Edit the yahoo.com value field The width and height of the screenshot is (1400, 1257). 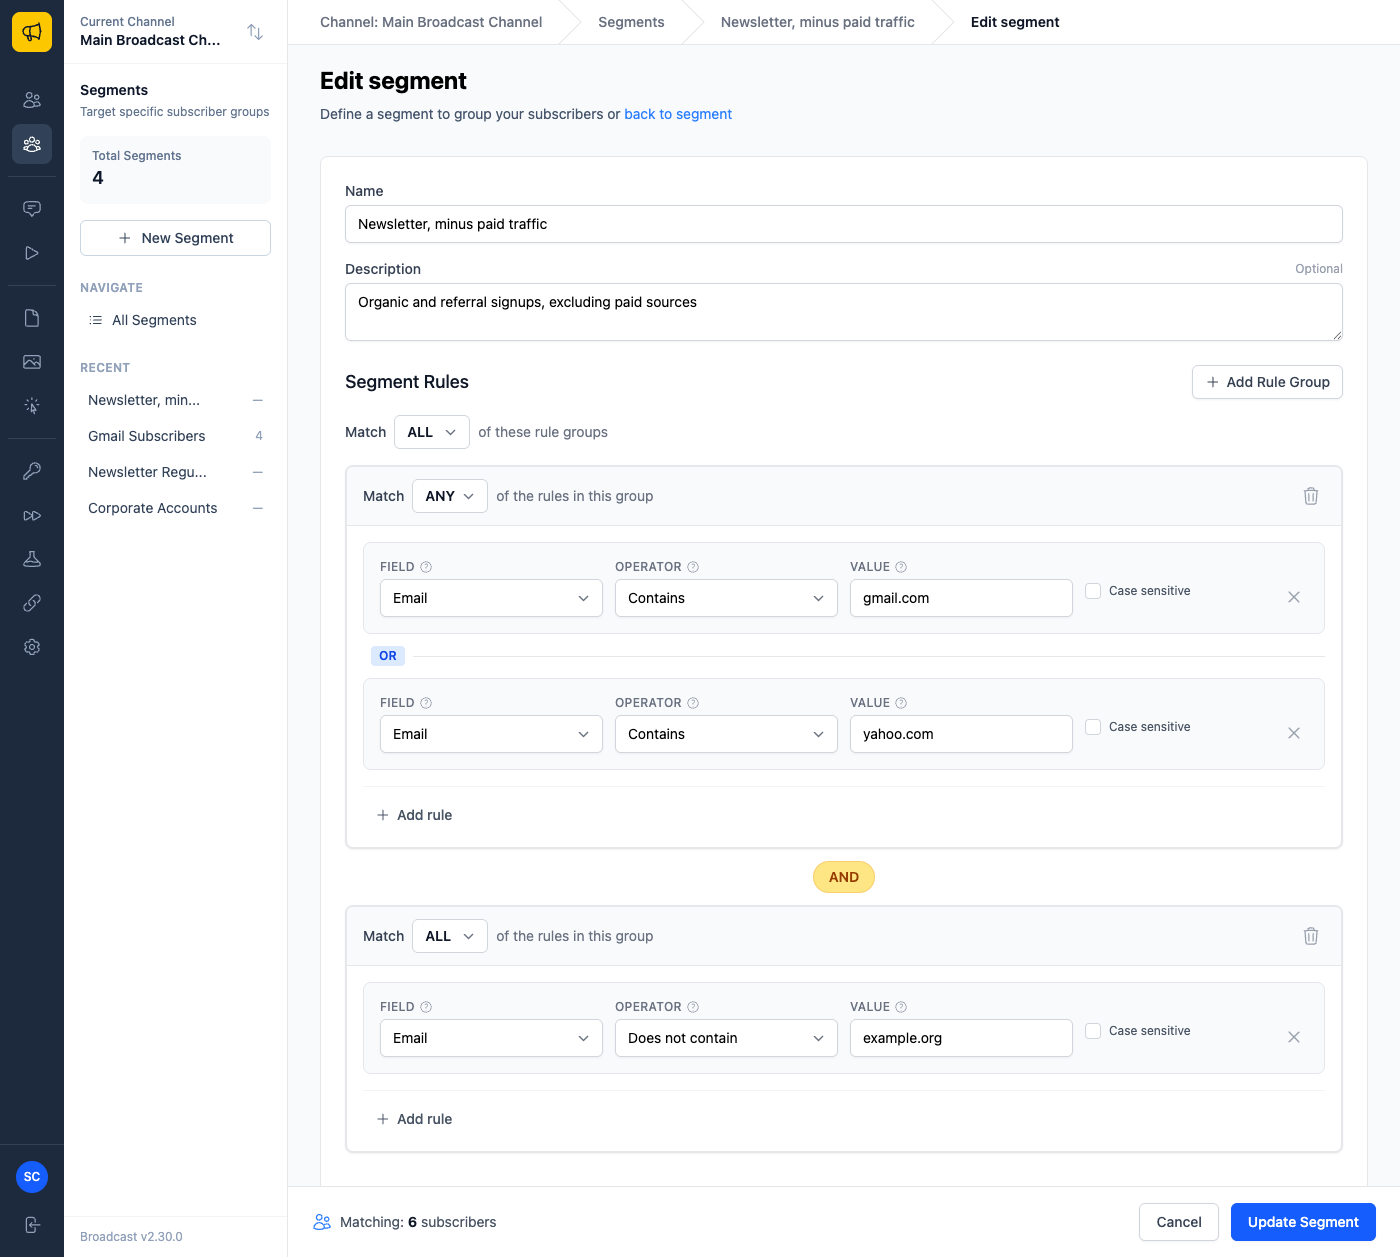coord(961,734)
